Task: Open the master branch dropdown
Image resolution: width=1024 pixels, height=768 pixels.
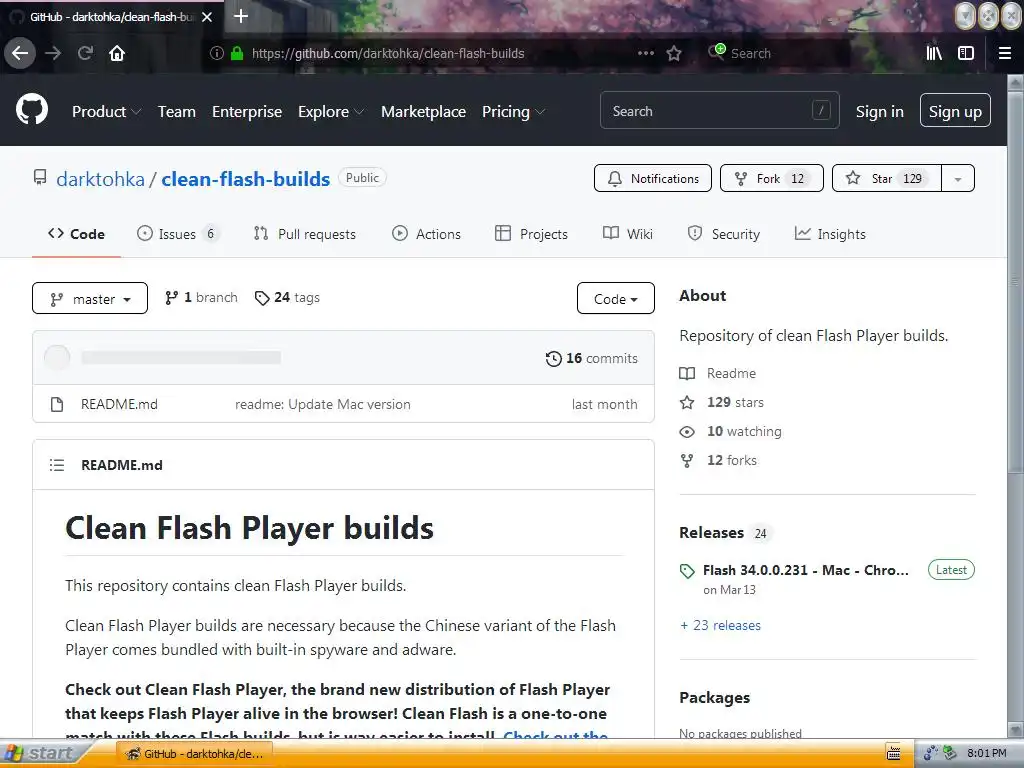Action: point(90,298)
